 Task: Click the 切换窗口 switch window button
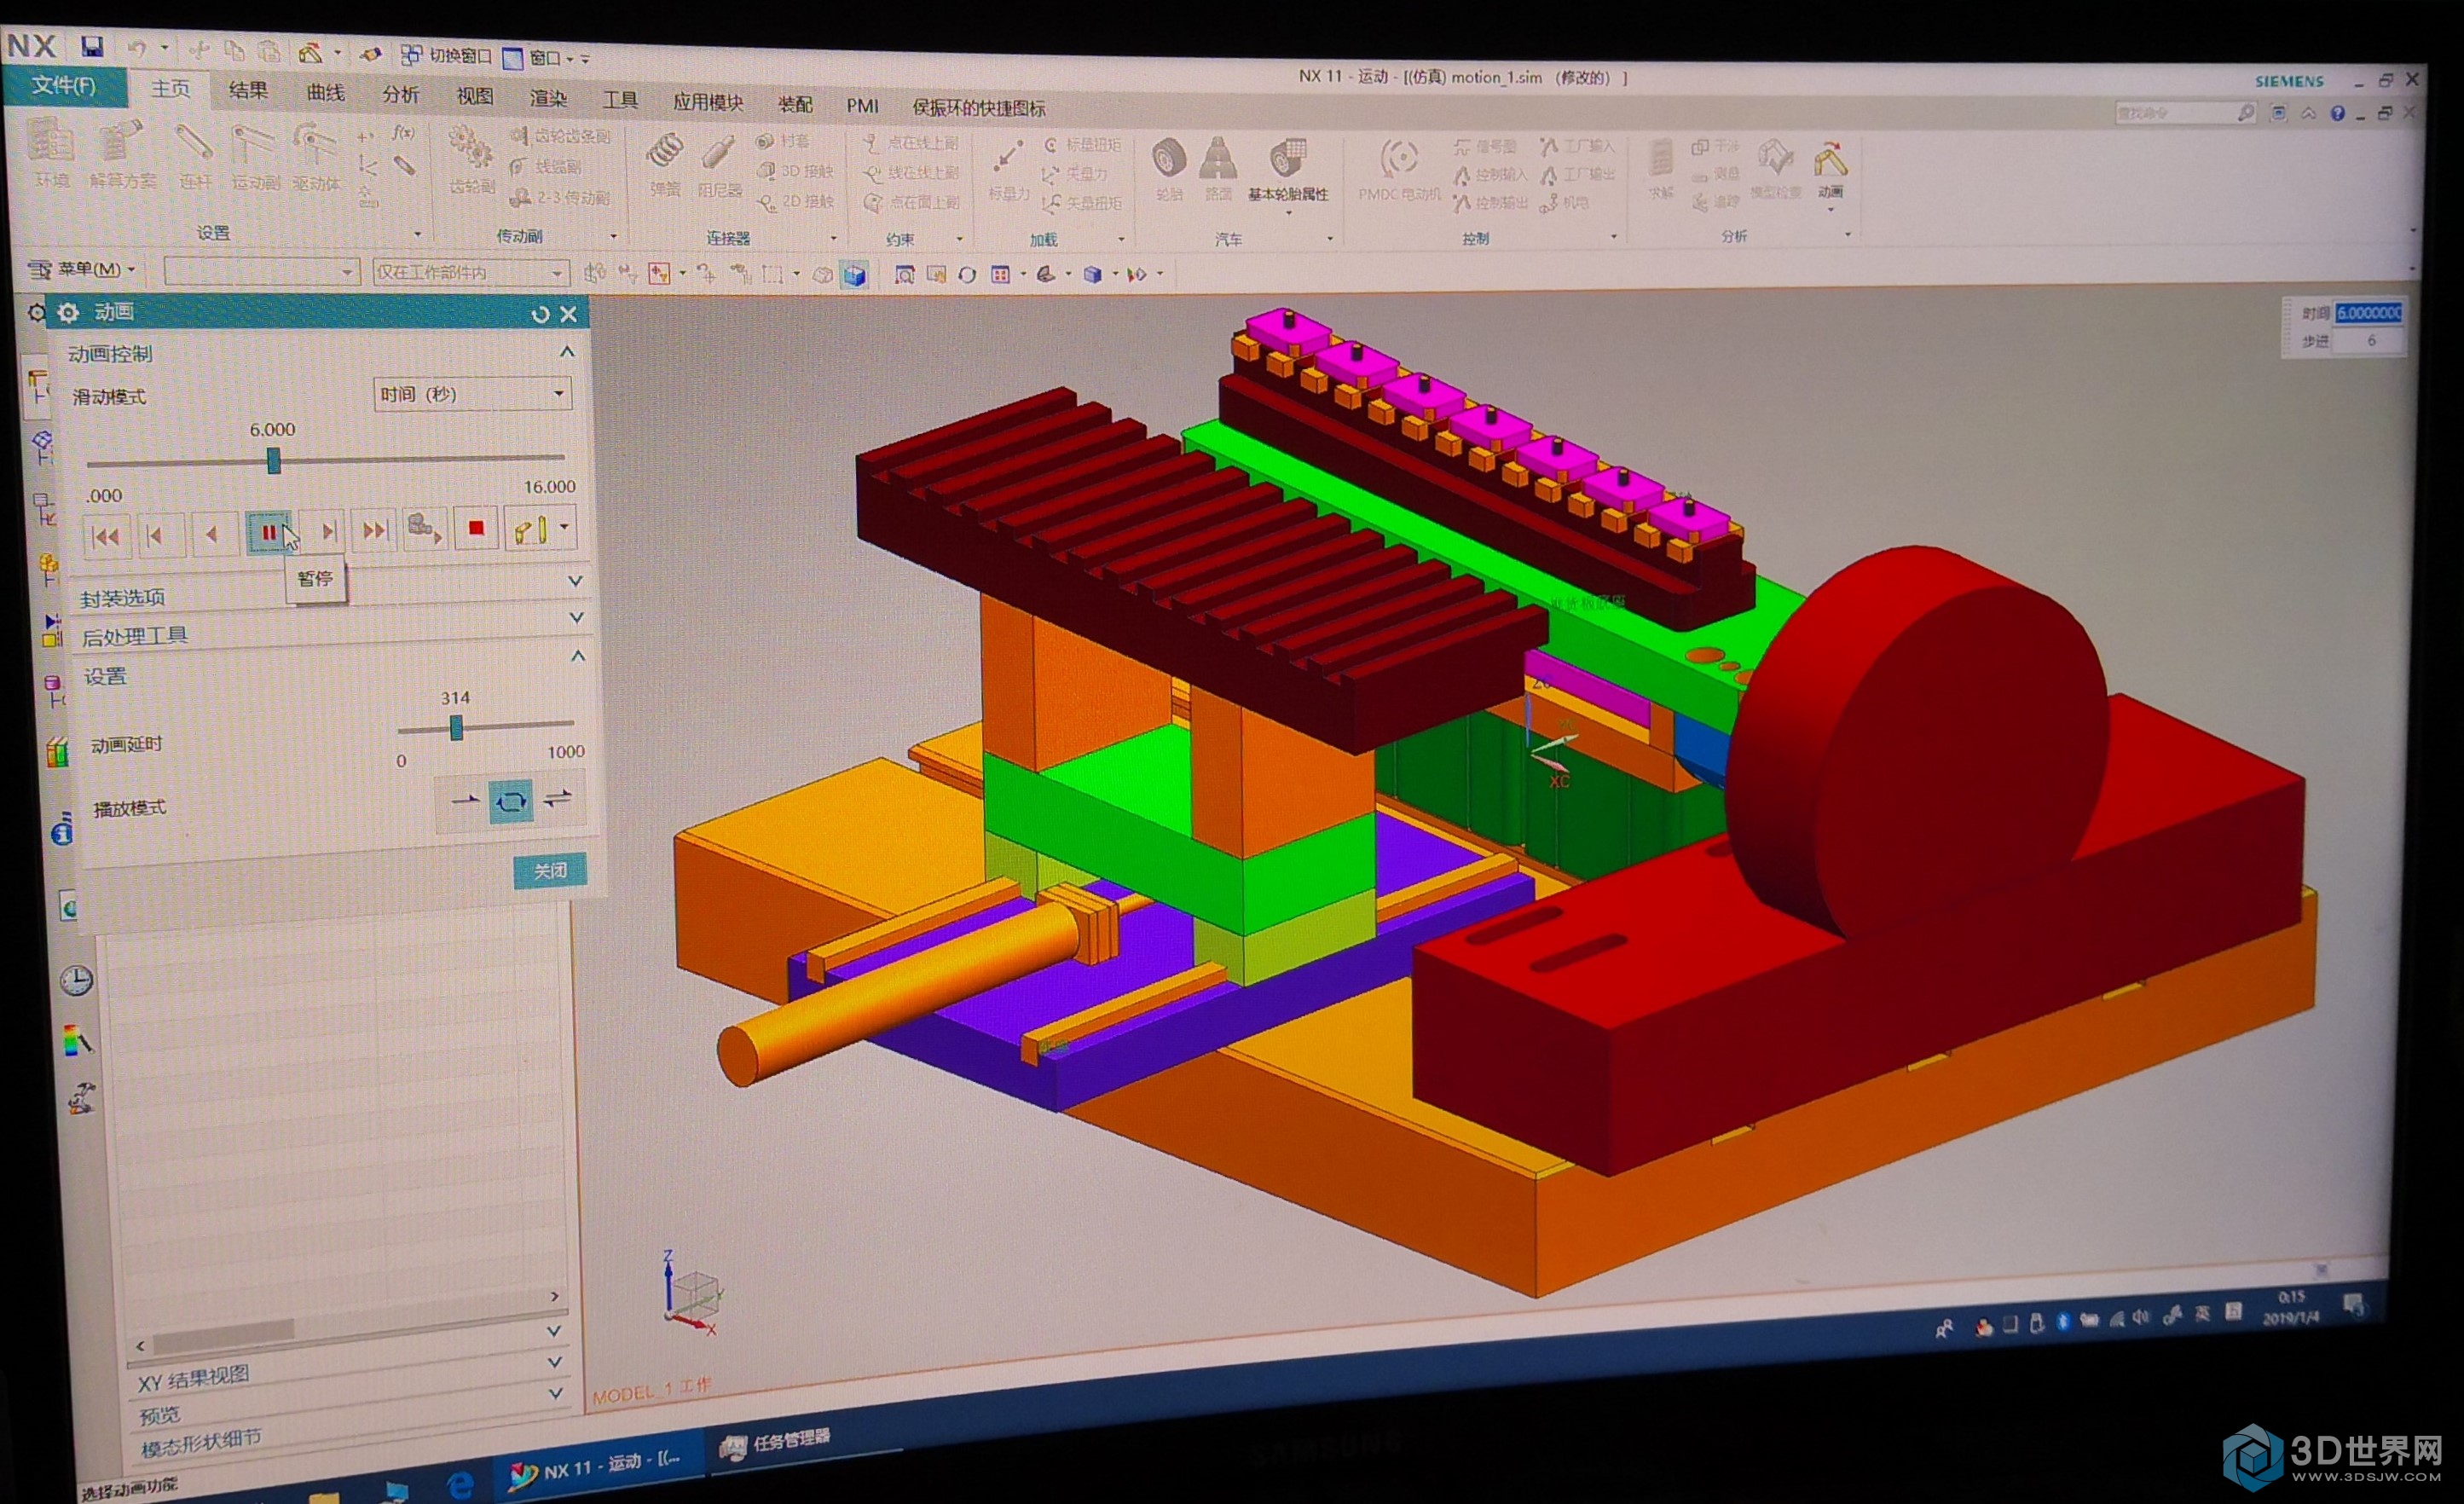(446, 56)
